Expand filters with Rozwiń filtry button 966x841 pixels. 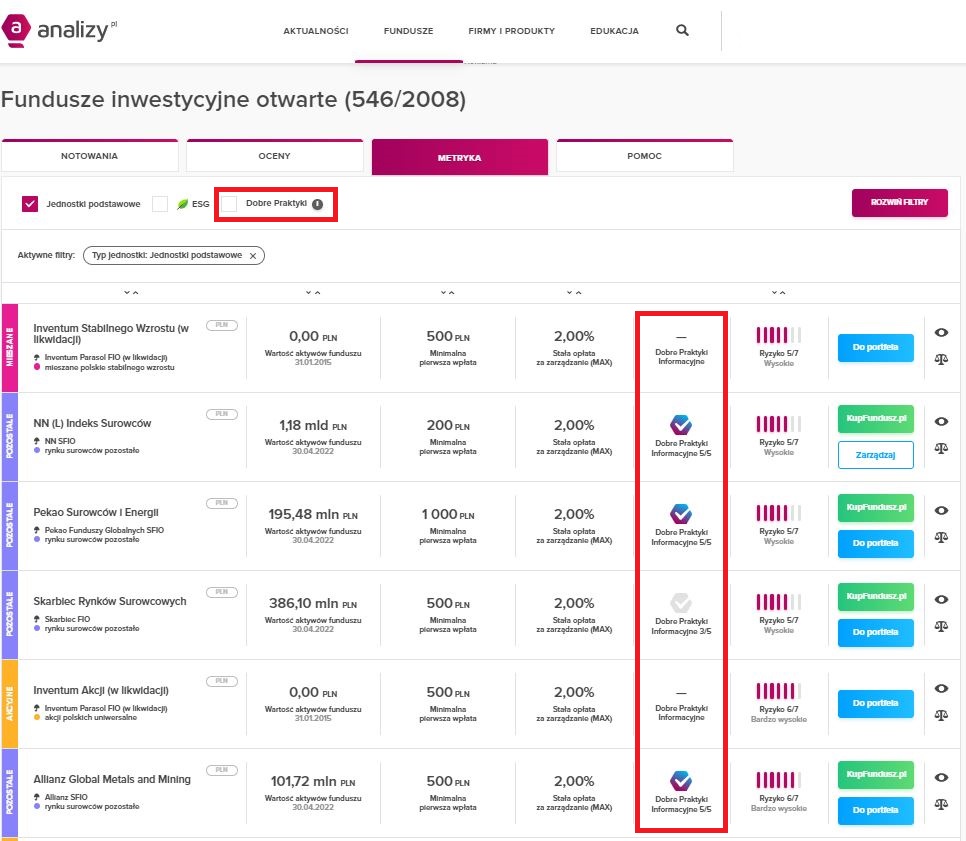tap(899, 203)
